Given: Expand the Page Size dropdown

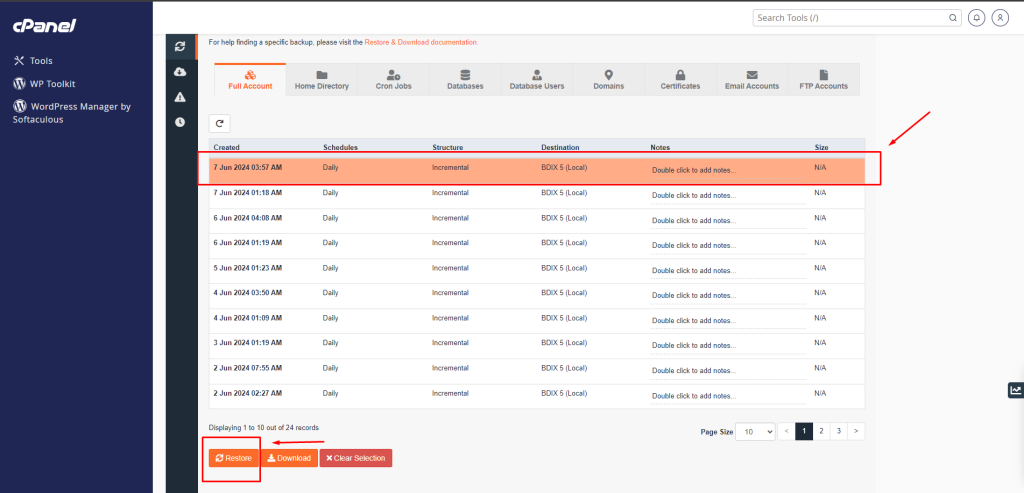Looking at the screenshot, I should tap(755, 431).
